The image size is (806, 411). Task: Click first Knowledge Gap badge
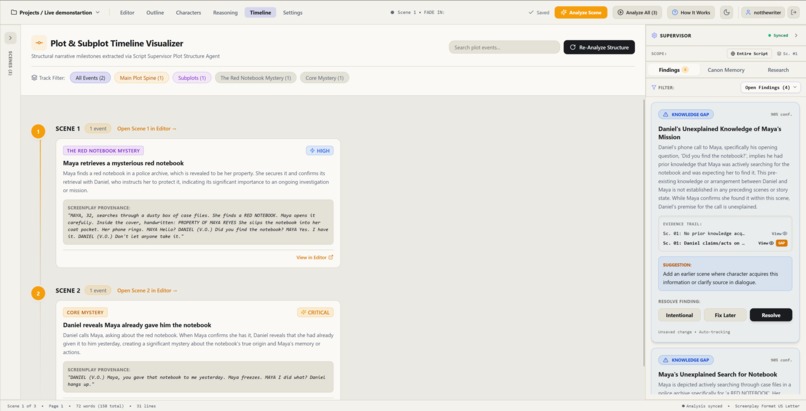point(686,115)
